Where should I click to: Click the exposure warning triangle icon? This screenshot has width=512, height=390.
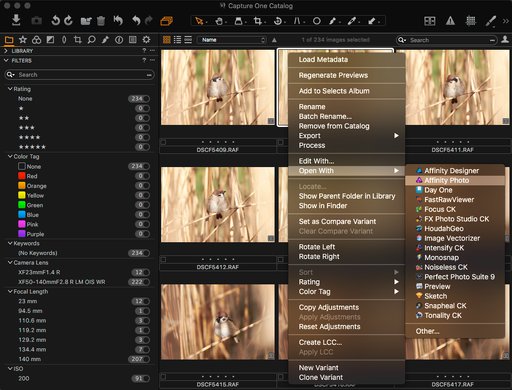click(x=450, y=21)
